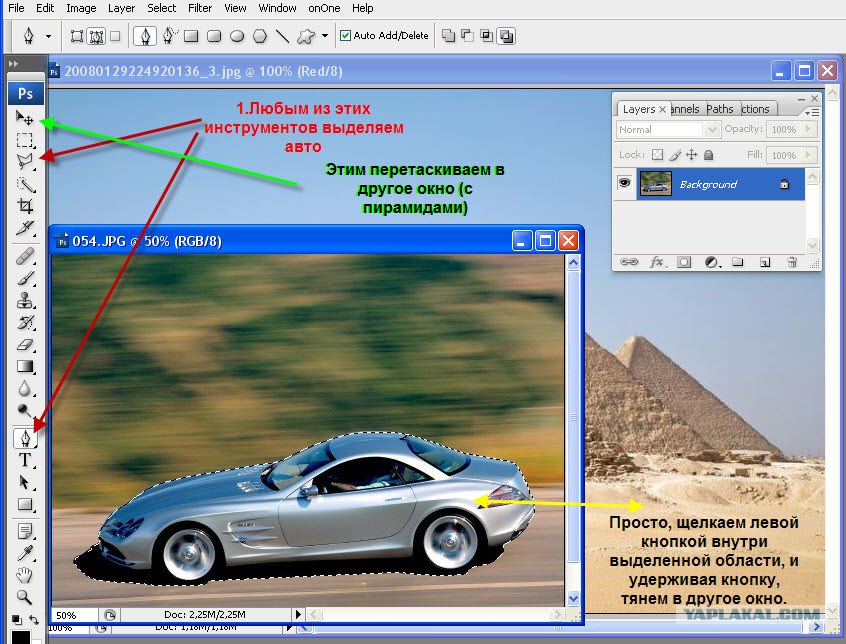Expand the Opacity slider arrow
This screenshot has height=644, width=846.
[808, 129]
